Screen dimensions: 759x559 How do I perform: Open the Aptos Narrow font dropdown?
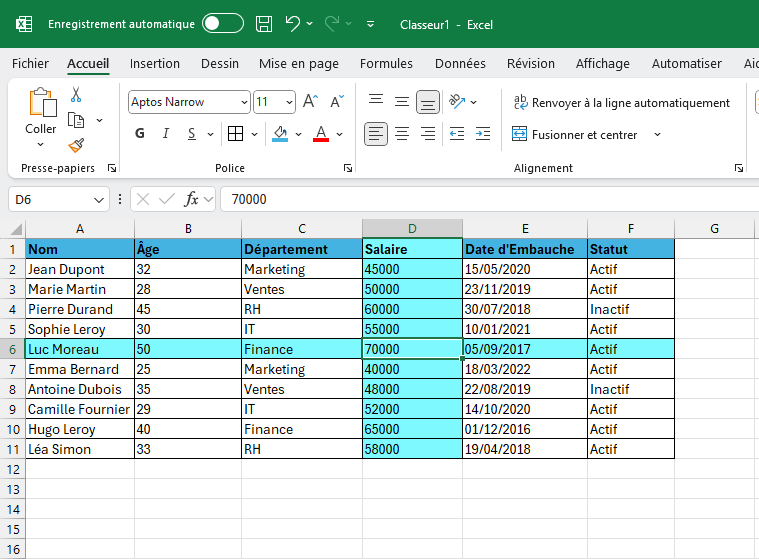244,102
